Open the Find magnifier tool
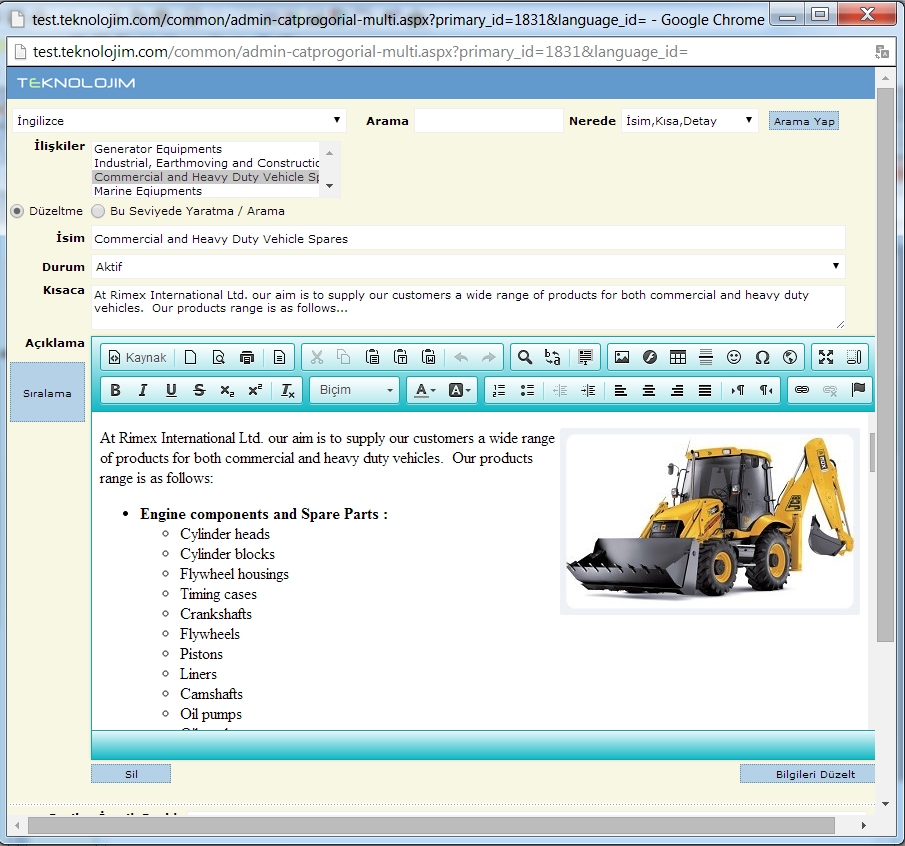The image size is (905, 846). pyautogui.click(x=525, y=357)
